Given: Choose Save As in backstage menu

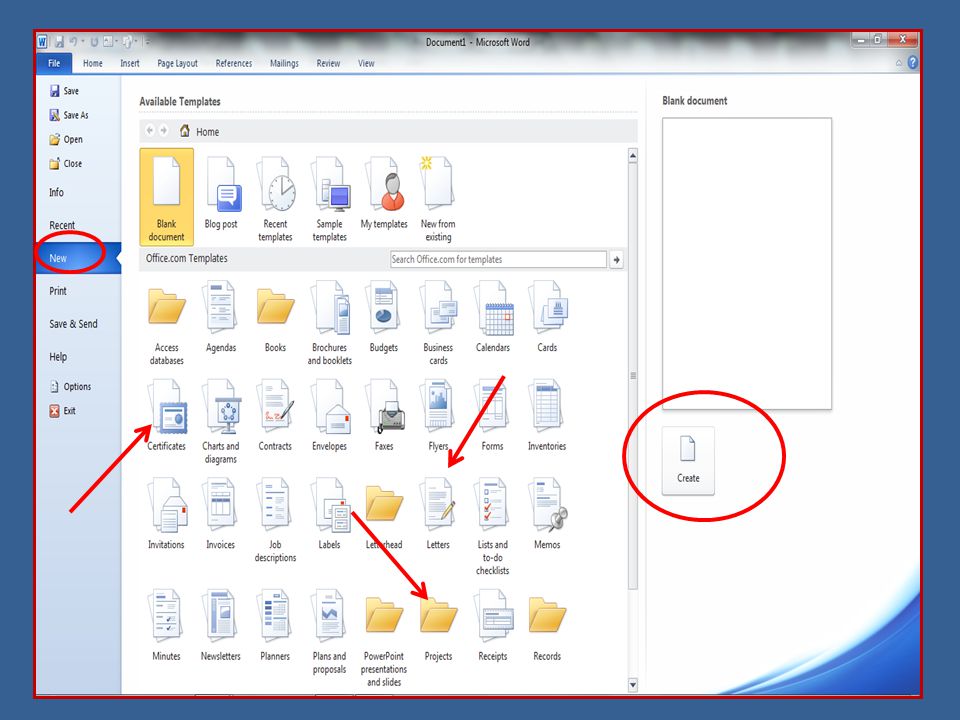Looking at the screenshot, I should (69, 115).
